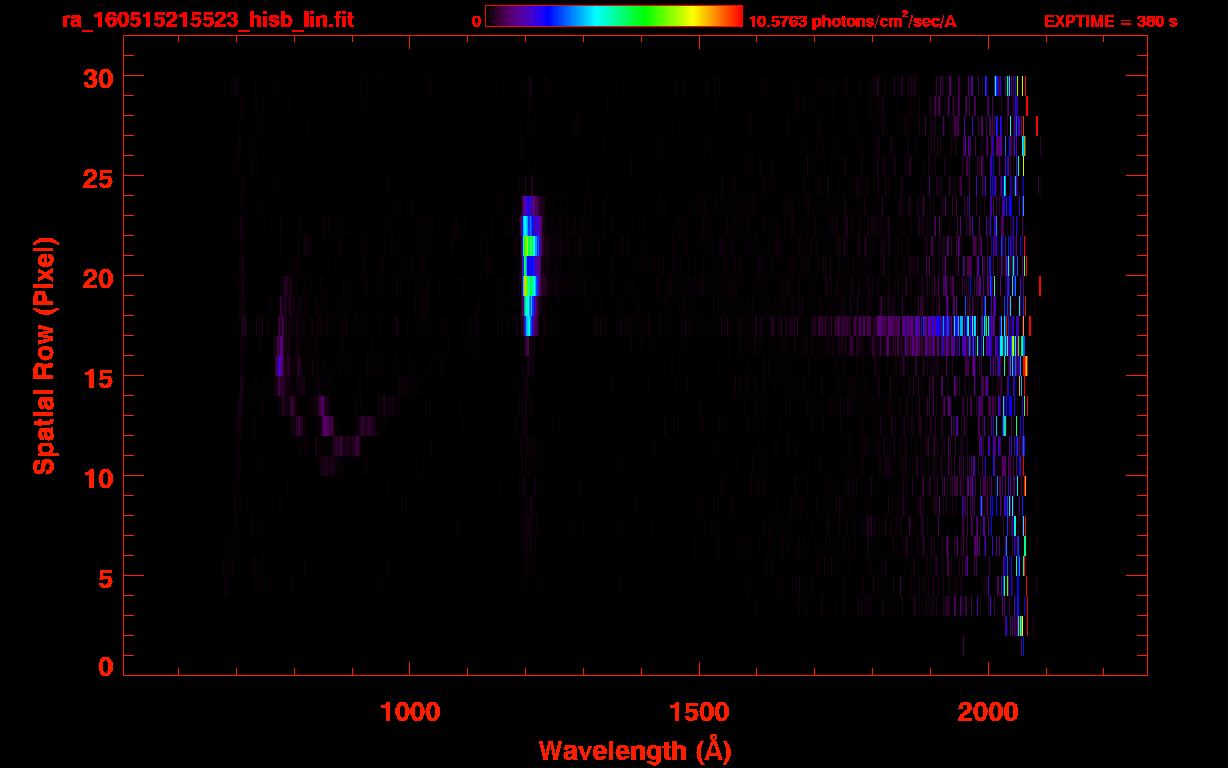Click the bright emission feature near 1216 Å
The image size is (1228, 768).
[531, 265]
